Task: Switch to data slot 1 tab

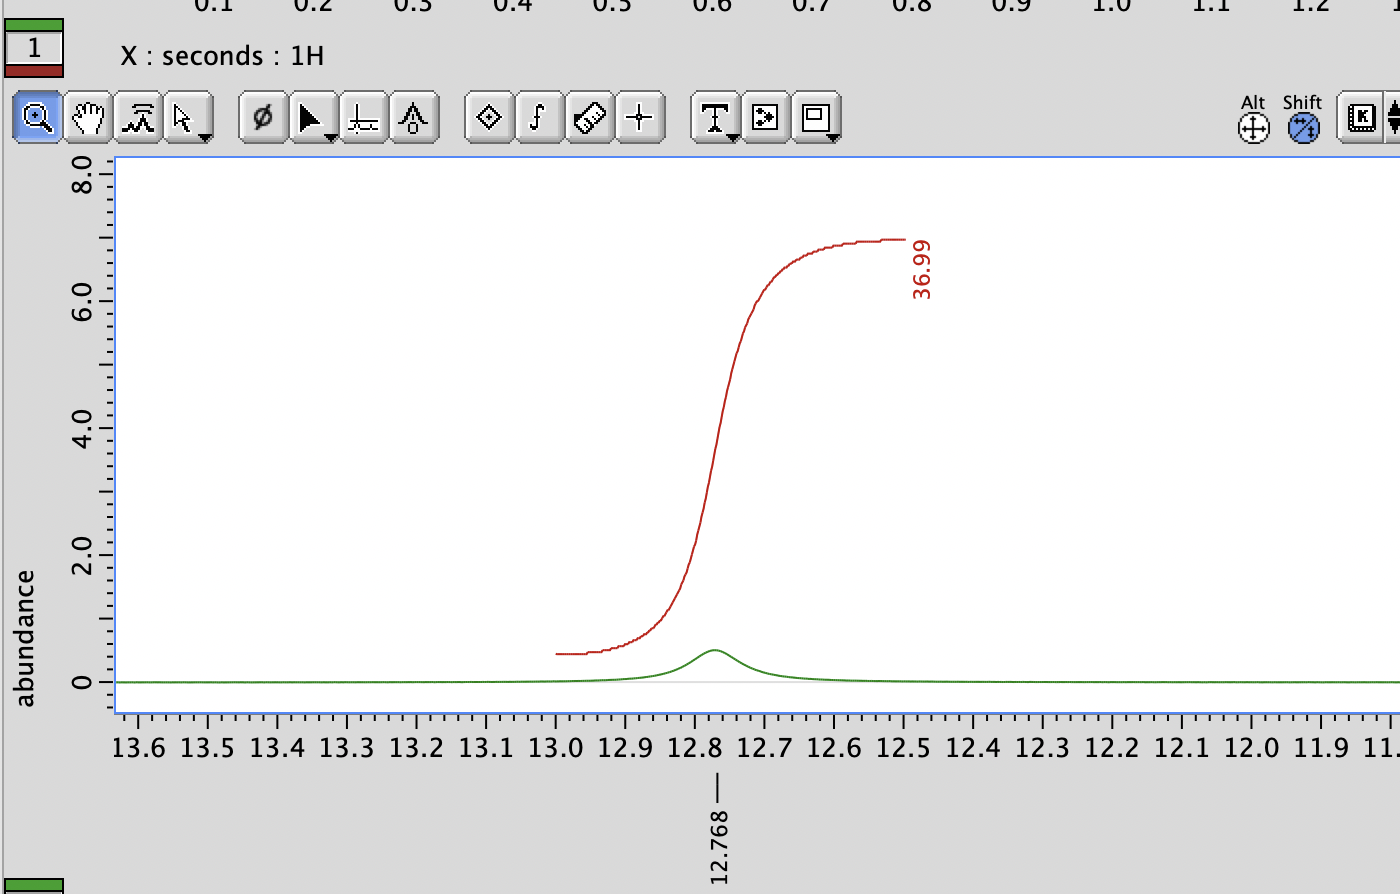Action: pyautogui.click(x=35, y=45)
